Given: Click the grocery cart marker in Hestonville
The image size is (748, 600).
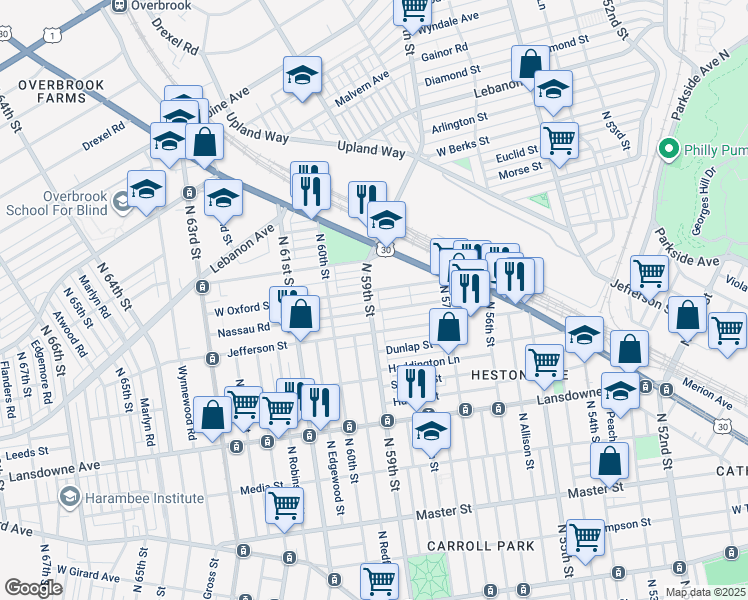Looking at the screenshot, I should pos(544,364).
